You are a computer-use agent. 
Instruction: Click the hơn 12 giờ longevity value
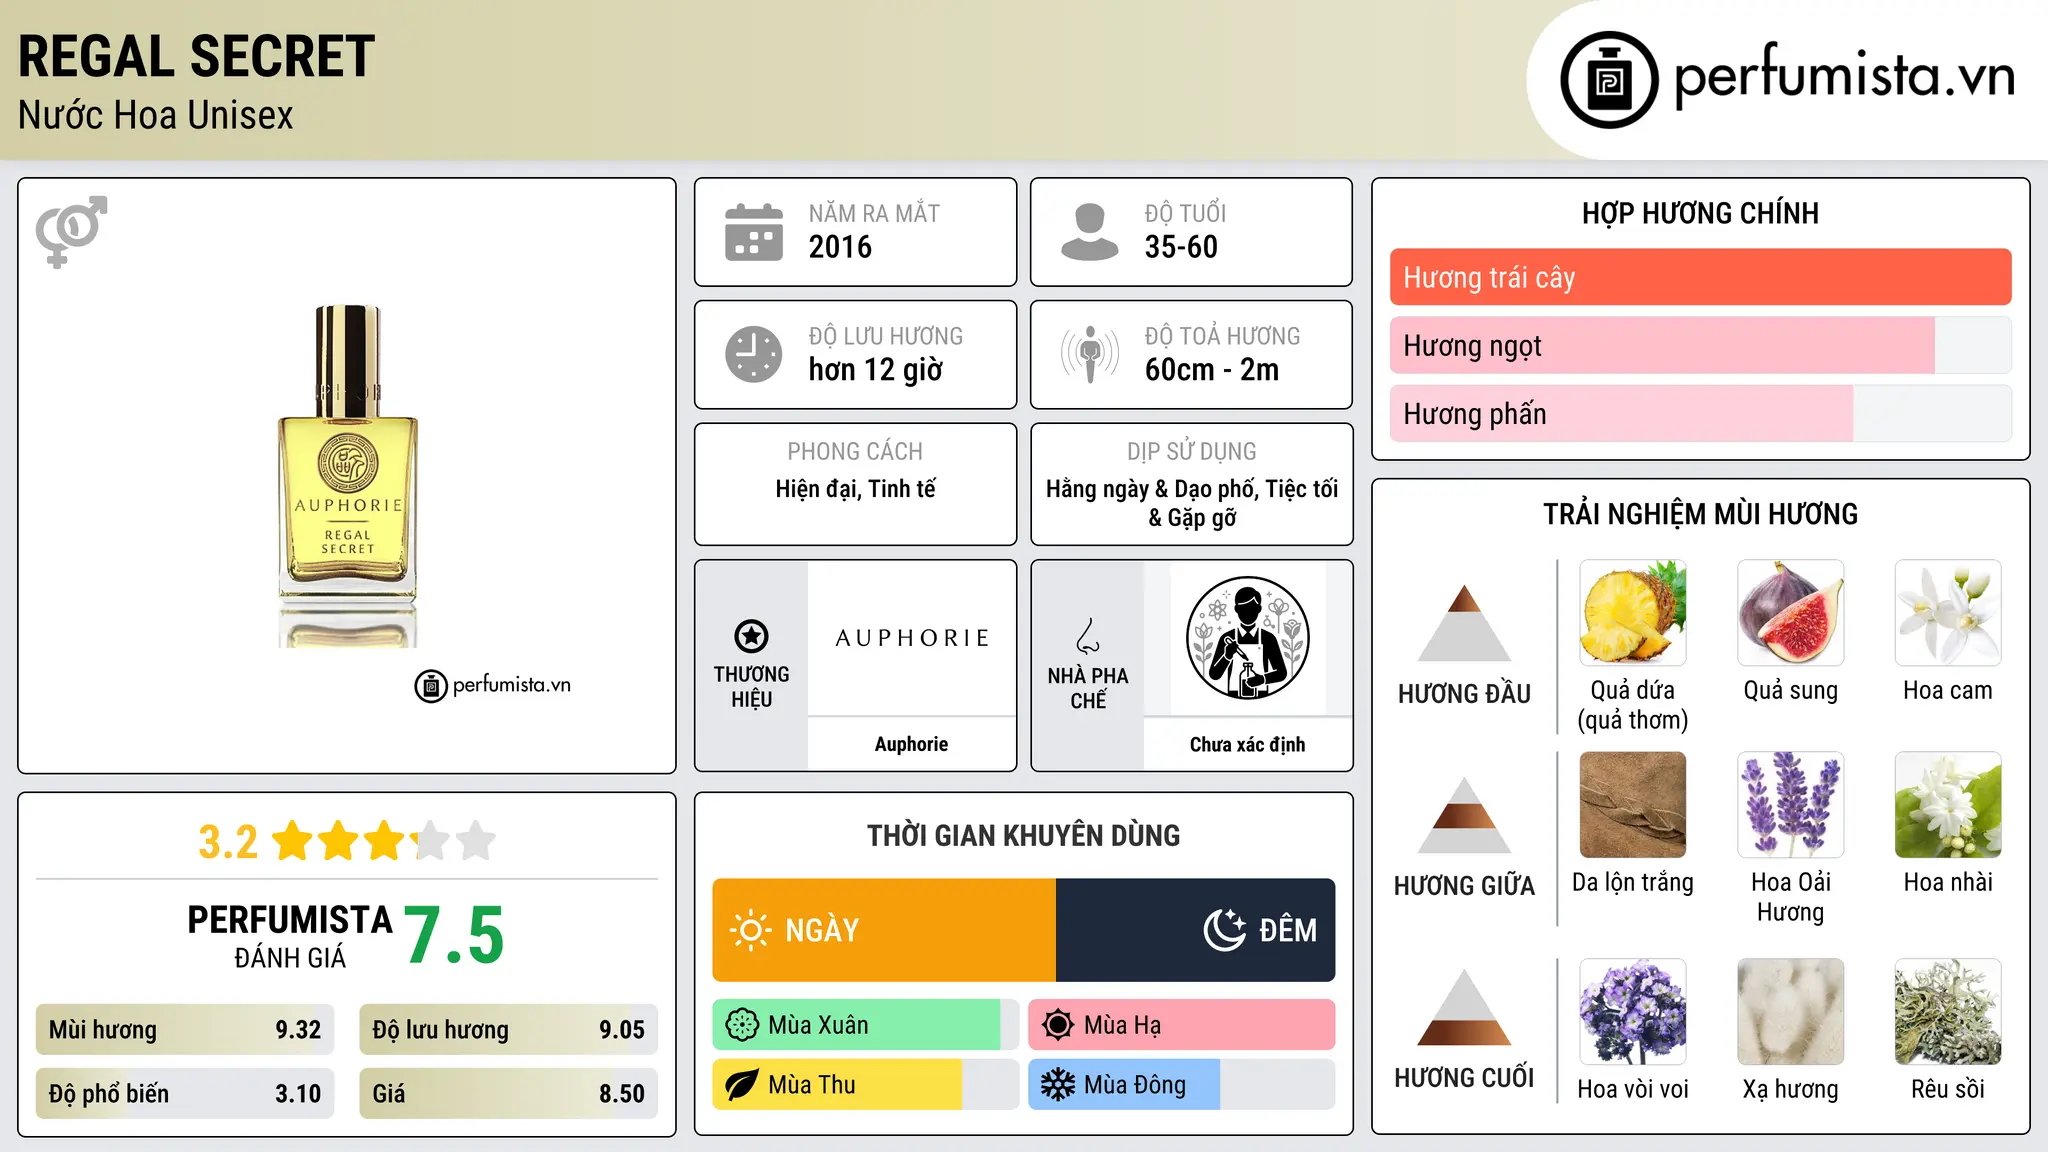[876, 370]
